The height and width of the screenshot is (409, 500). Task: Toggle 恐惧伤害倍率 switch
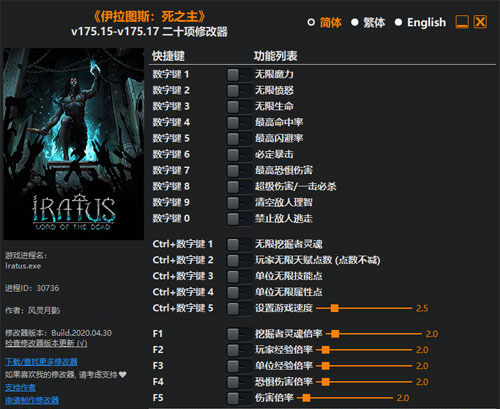click(239, 382)
